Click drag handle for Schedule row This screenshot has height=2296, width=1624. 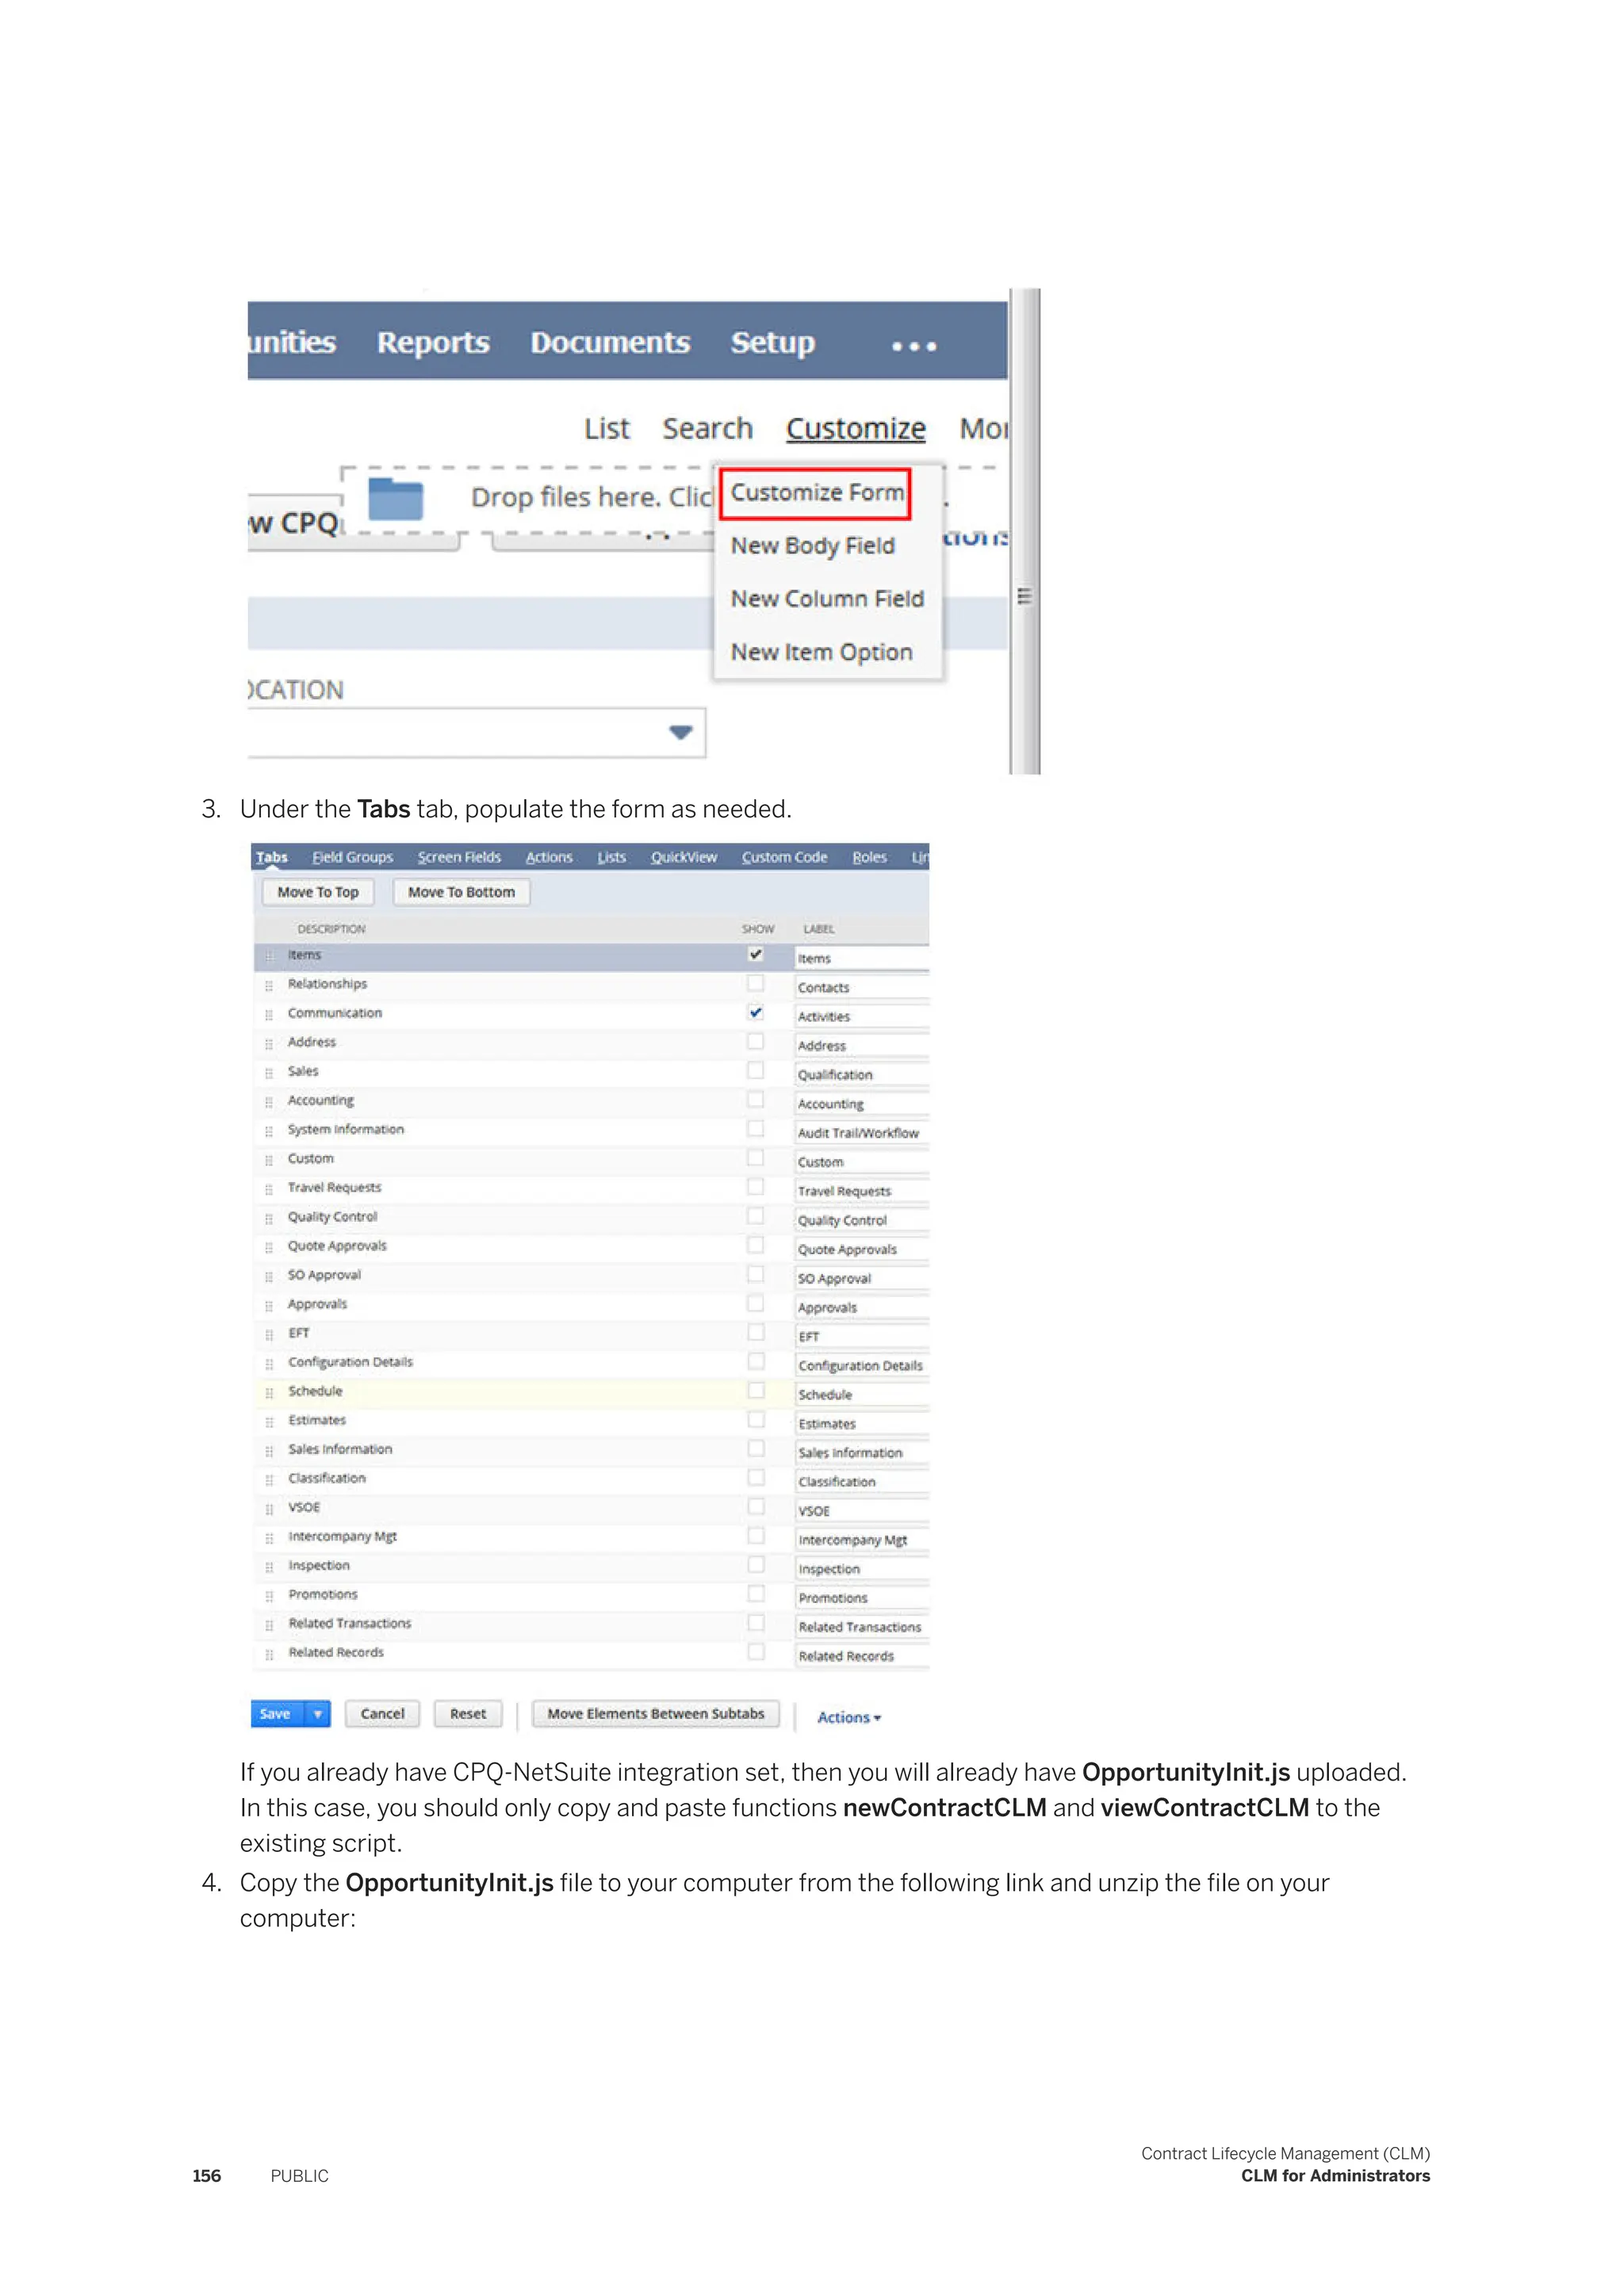pyautogui.click(x=269, y=1393)
